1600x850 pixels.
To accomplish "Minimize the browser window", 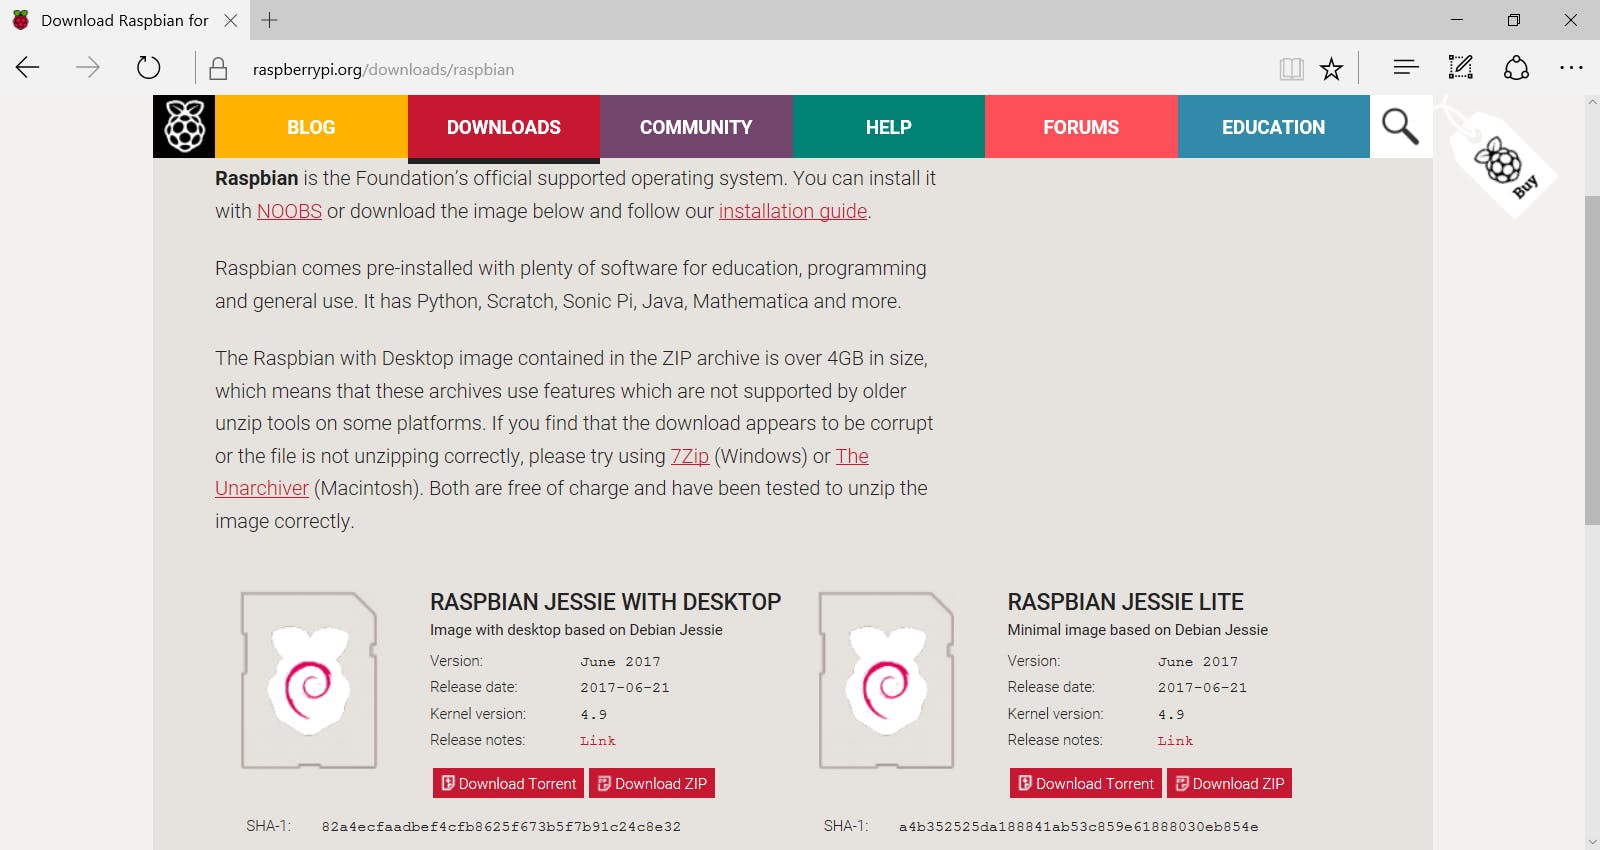I will pyautogui.click(x=1457, y=20).
